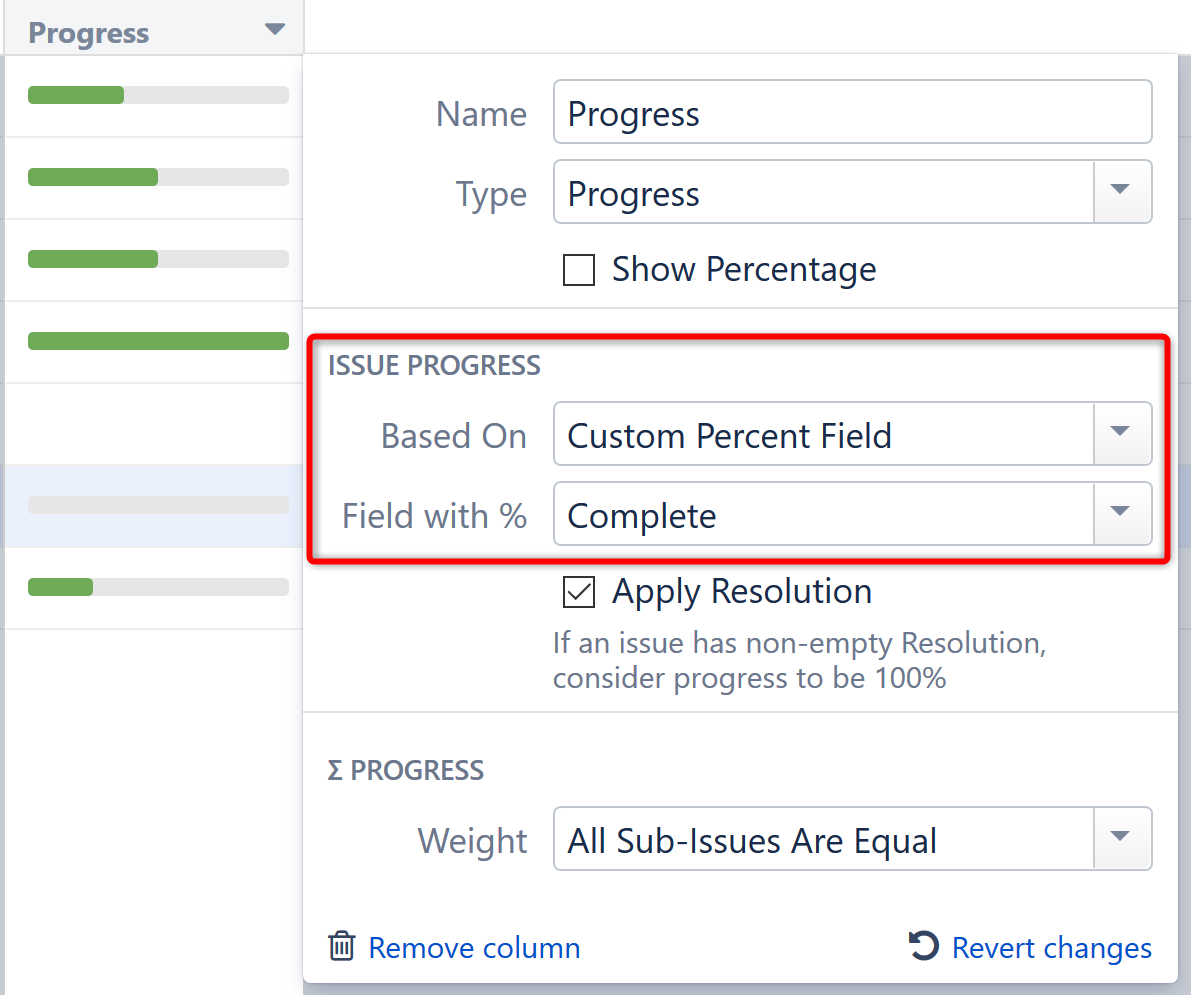This screenshot has height=995, width=1191.
Task: Click the Weight dropdown arrow button
Action: click(1123, 839)
